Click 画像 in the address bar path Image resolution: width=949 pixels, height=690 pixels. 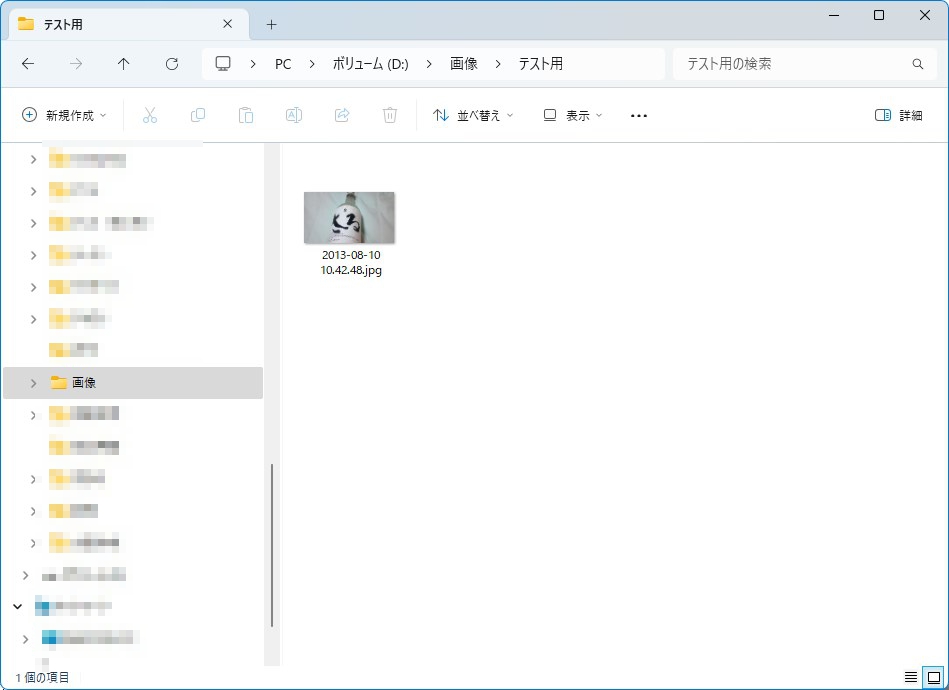(x=464, y=64)
